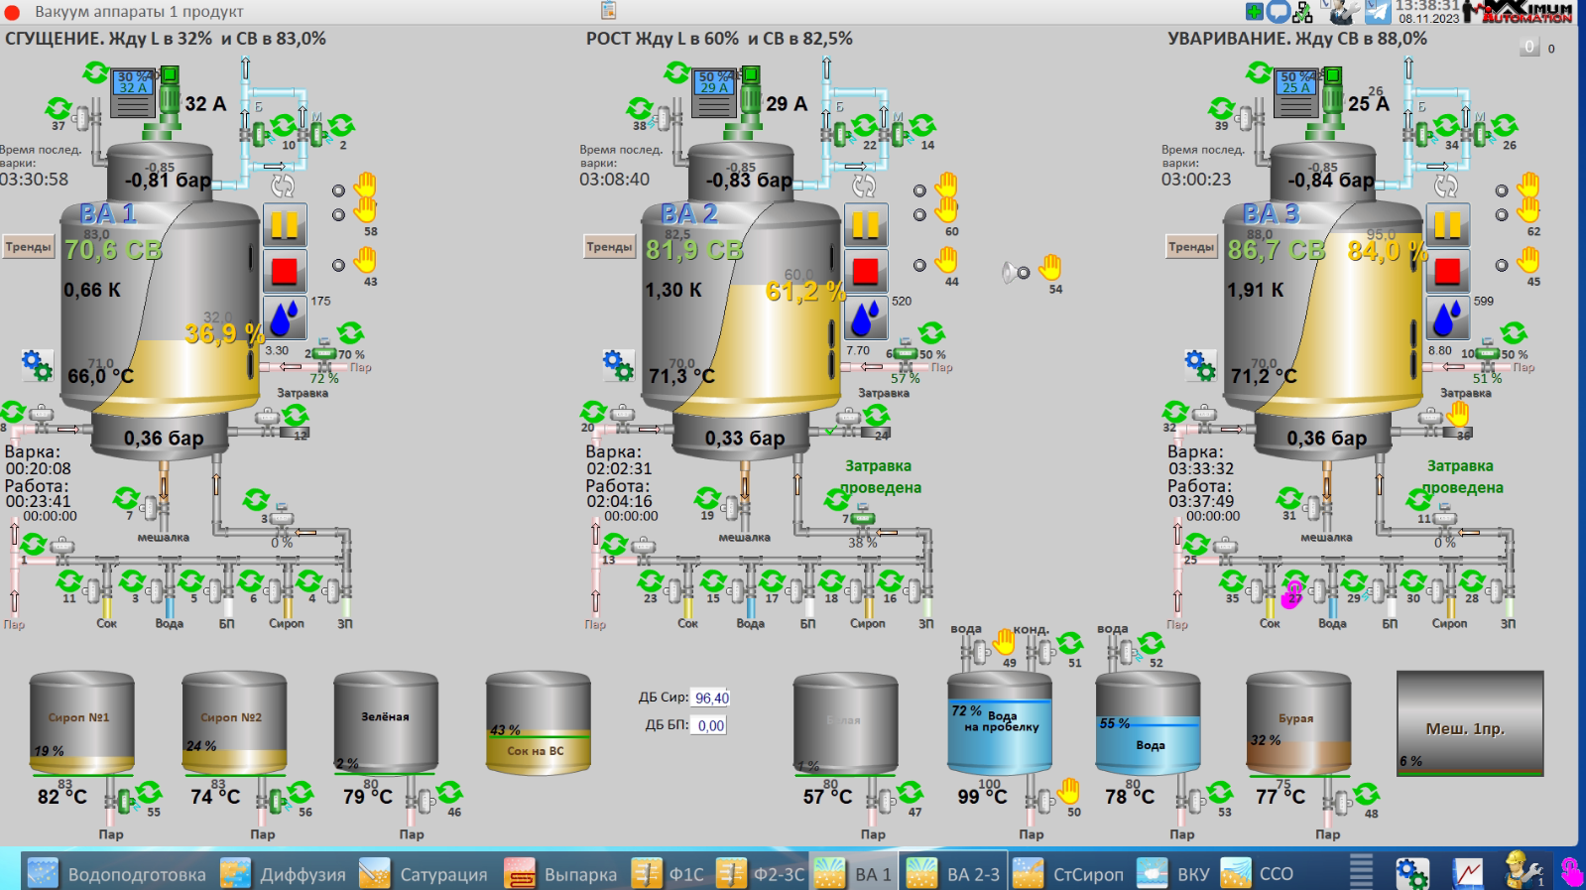This screenshot has width=1586, height=890.
Task: Toggle the round indicator beside hand 43
Action: tap(339, 266)
